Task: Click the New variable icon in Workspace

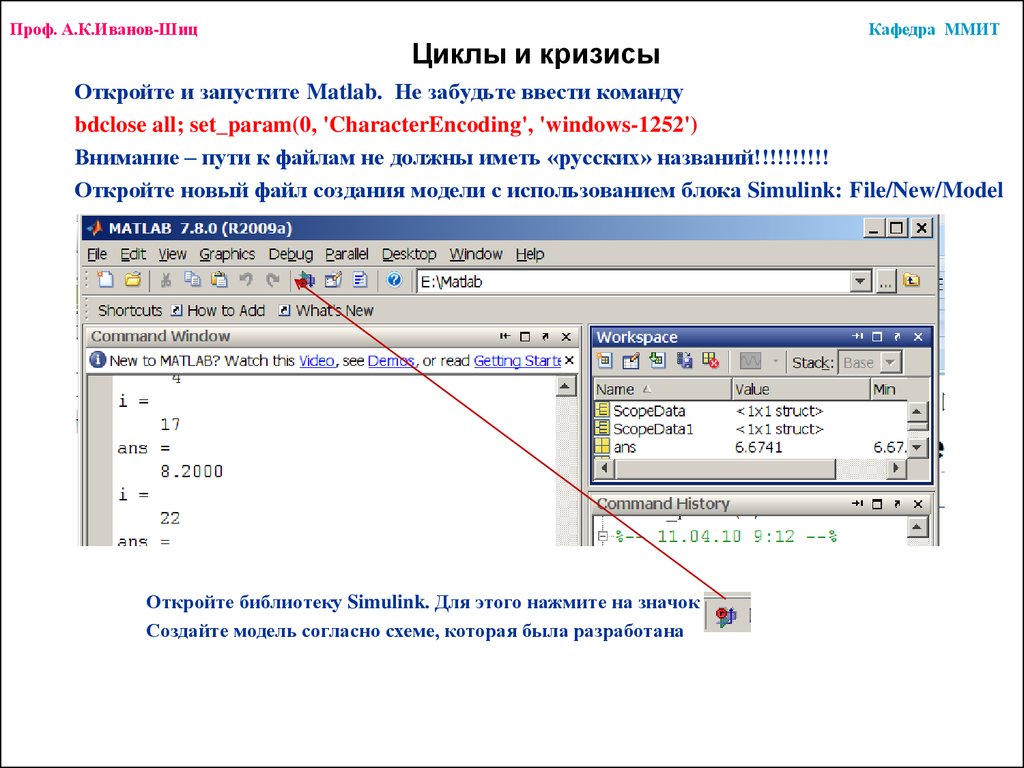Action: click(604, 360)
